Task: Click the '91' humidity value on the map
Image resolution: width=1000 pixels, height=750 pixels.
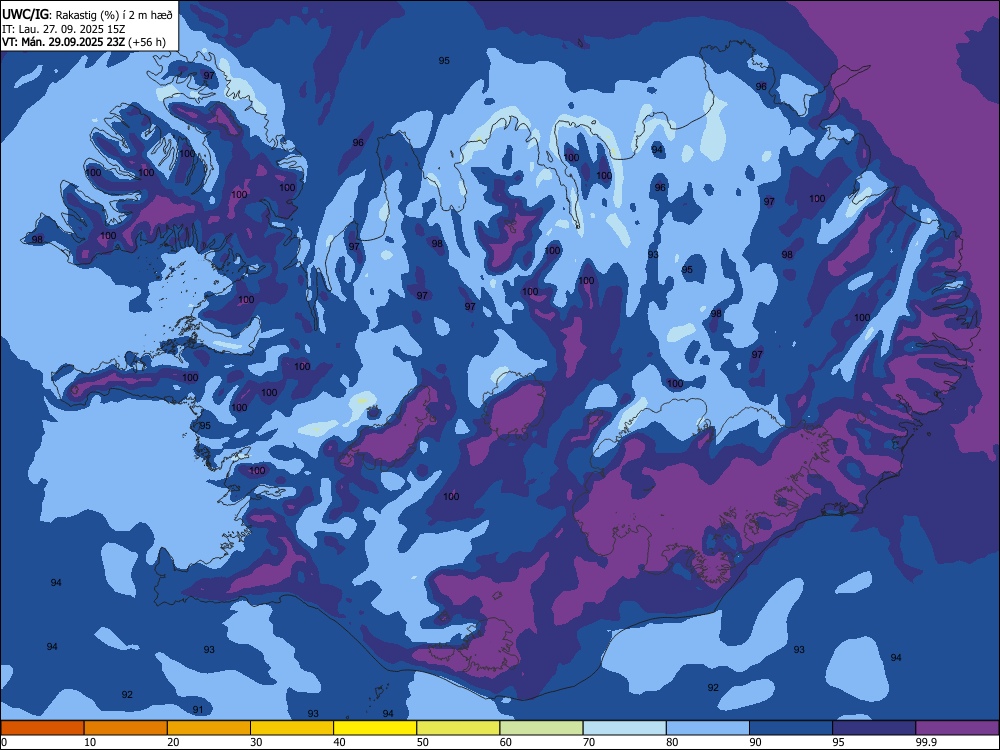Action: click(198, 710)
